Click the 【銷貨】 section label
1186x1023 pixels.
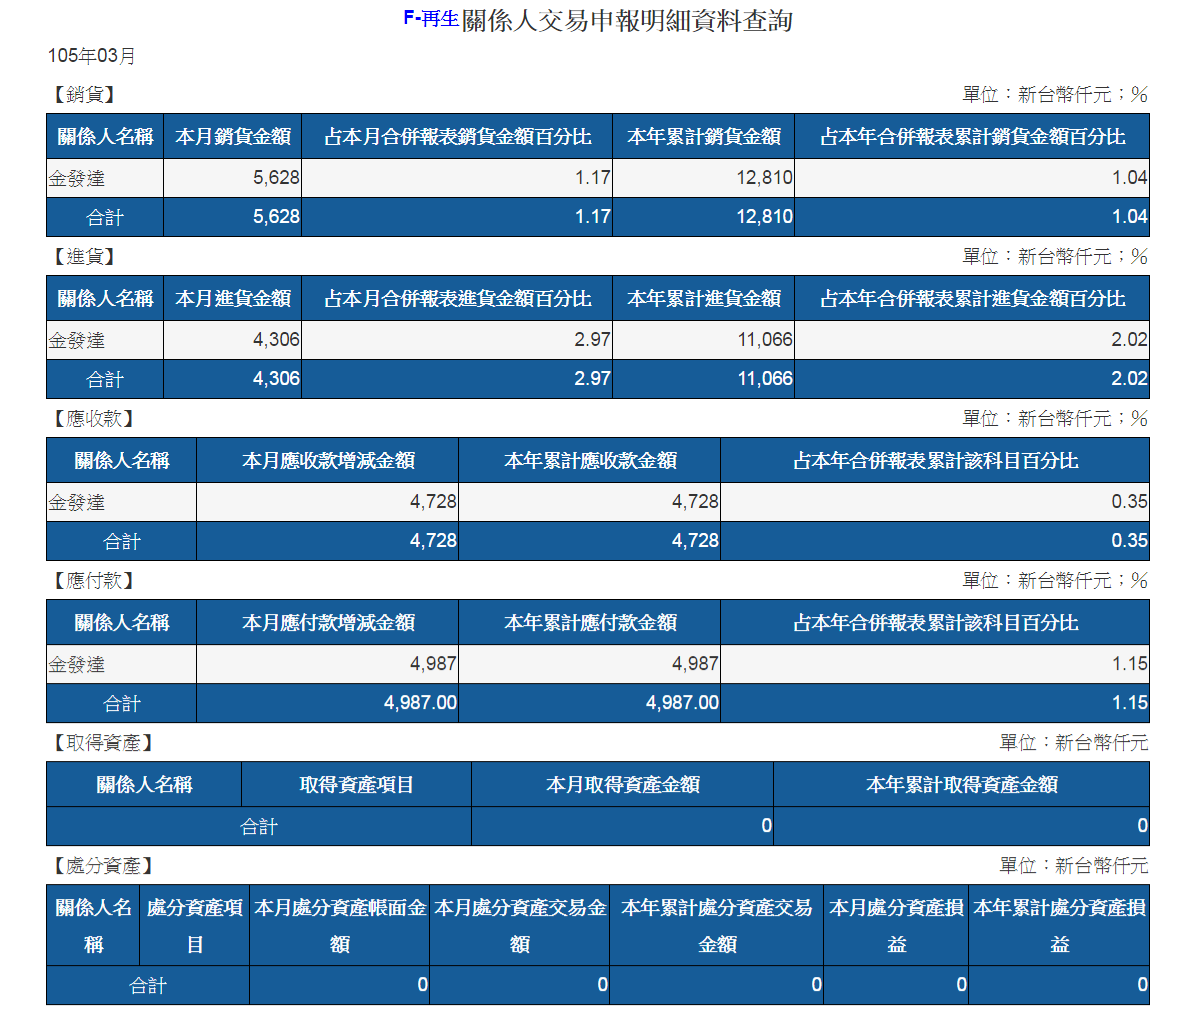point(85,95)
